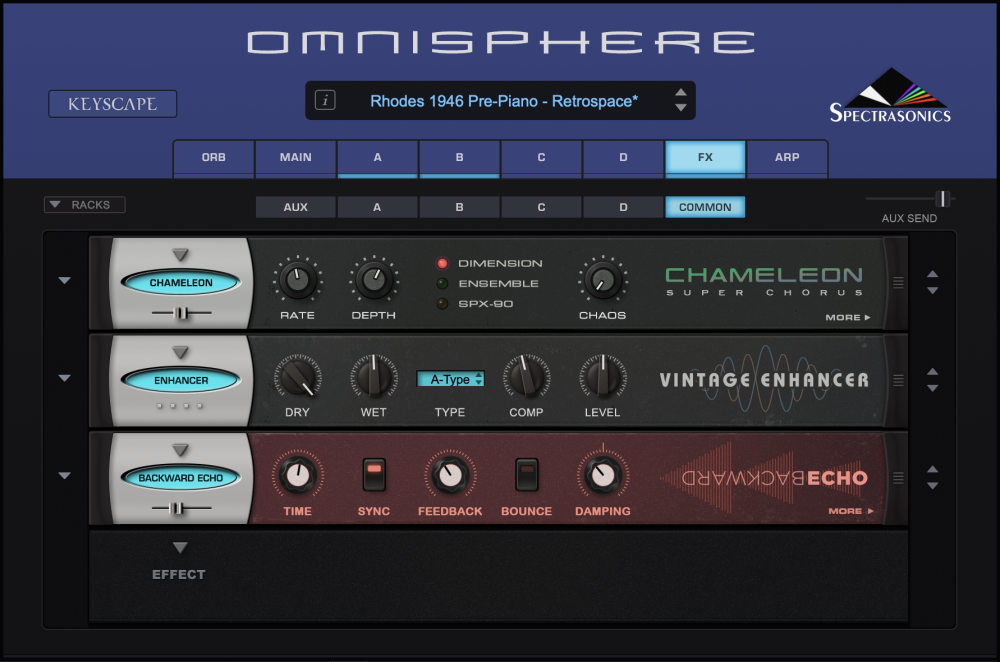Toggle the CHAMELEON effect power button
Image resolution: width=1000 pixels, height=662 pixels.
[x=181, y=283]
